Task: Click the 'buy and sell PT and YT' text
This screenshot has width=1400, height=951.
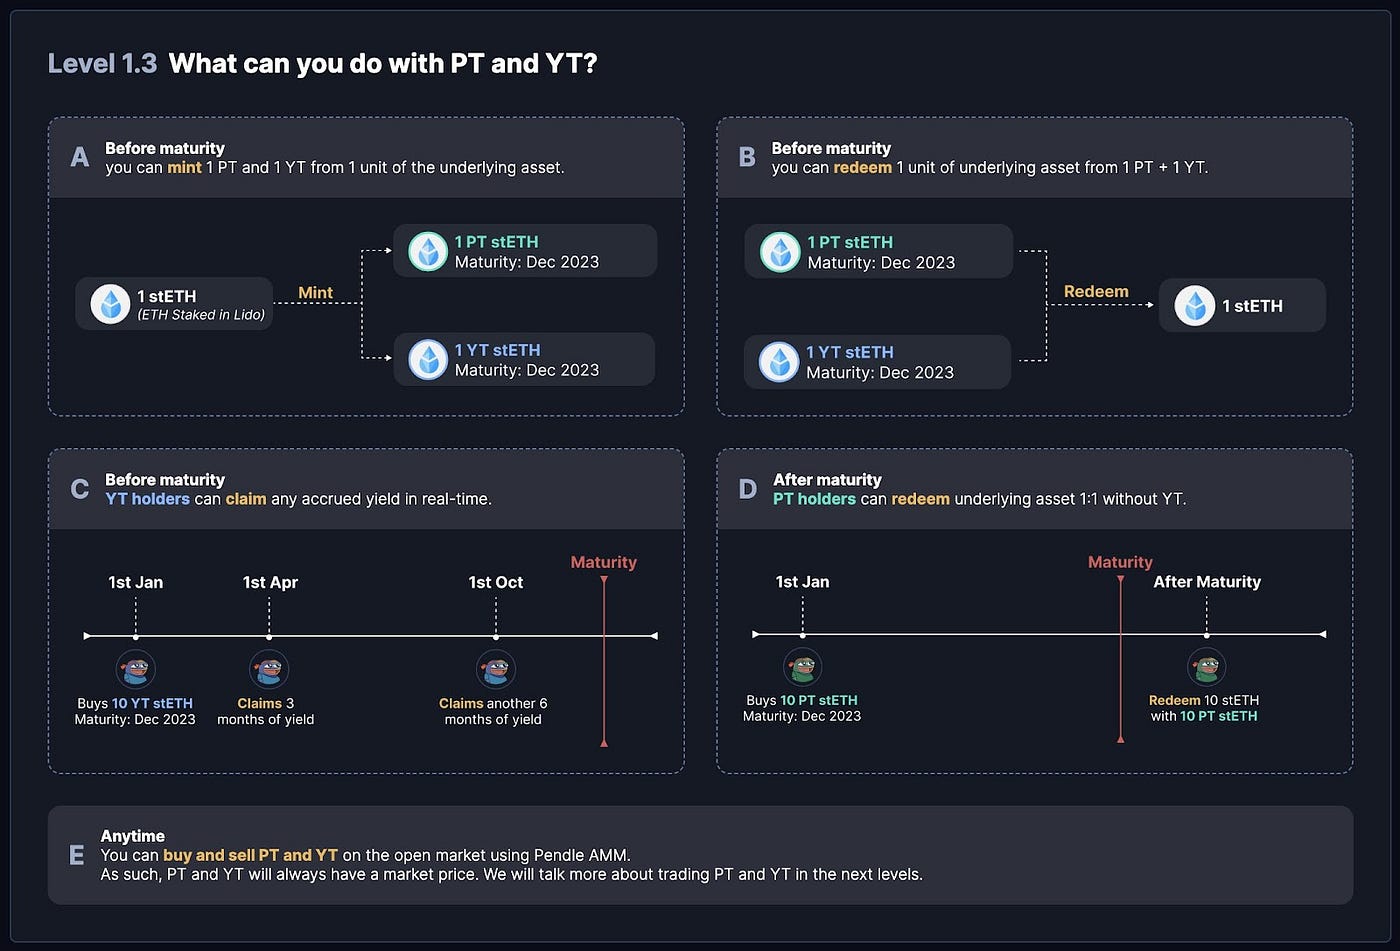Action: [250, 855]
